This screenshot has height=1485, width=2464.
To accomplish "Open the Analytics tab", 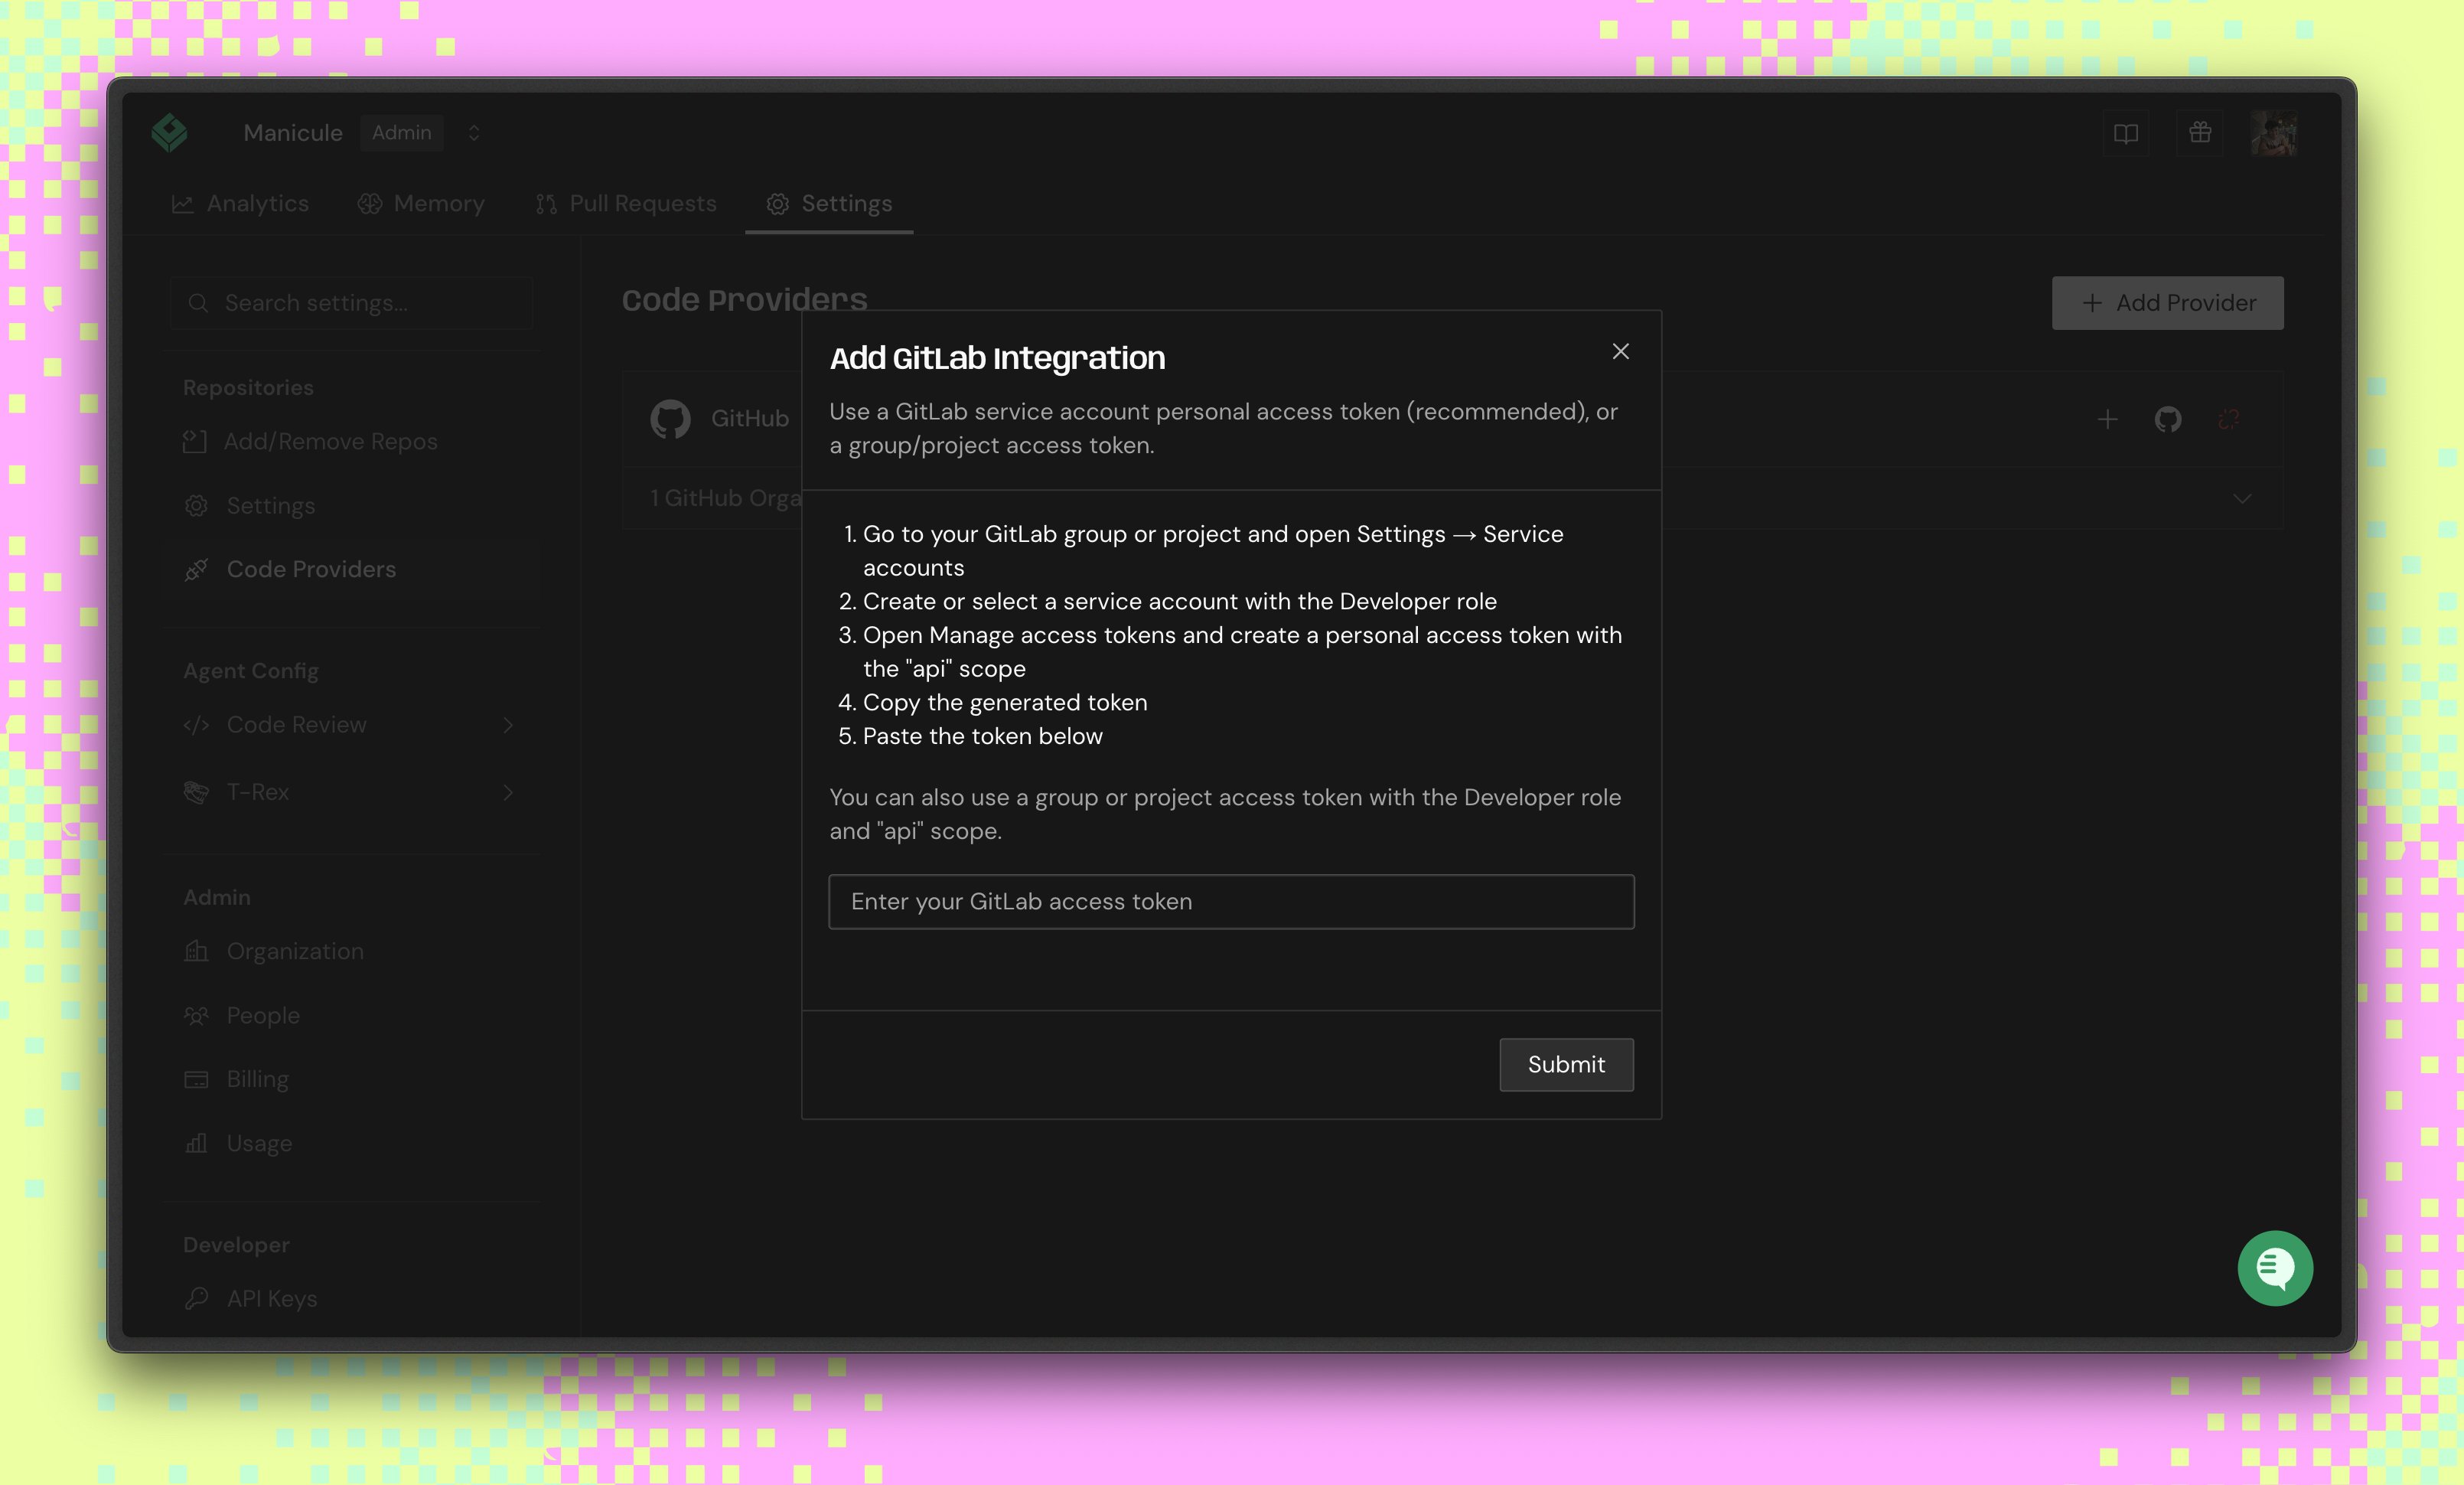I will click(x=240, y=204).
